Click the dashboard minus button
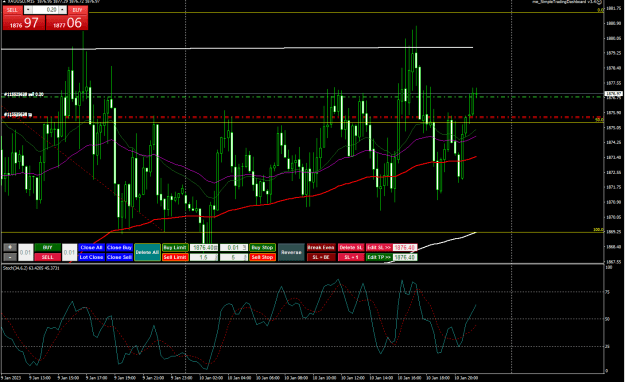Viewport: 625px width, 382px height. pos(10,257)
